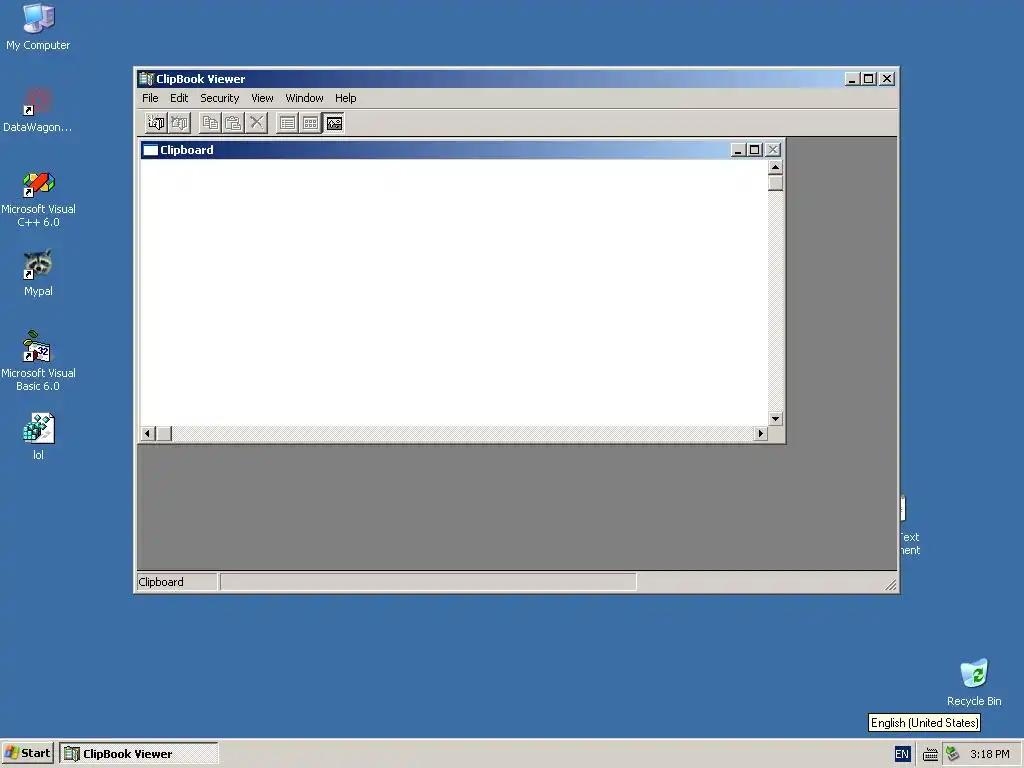Click the Paste toolbar icon
This screenshot has height=768, width=1024.
(233, 123)
